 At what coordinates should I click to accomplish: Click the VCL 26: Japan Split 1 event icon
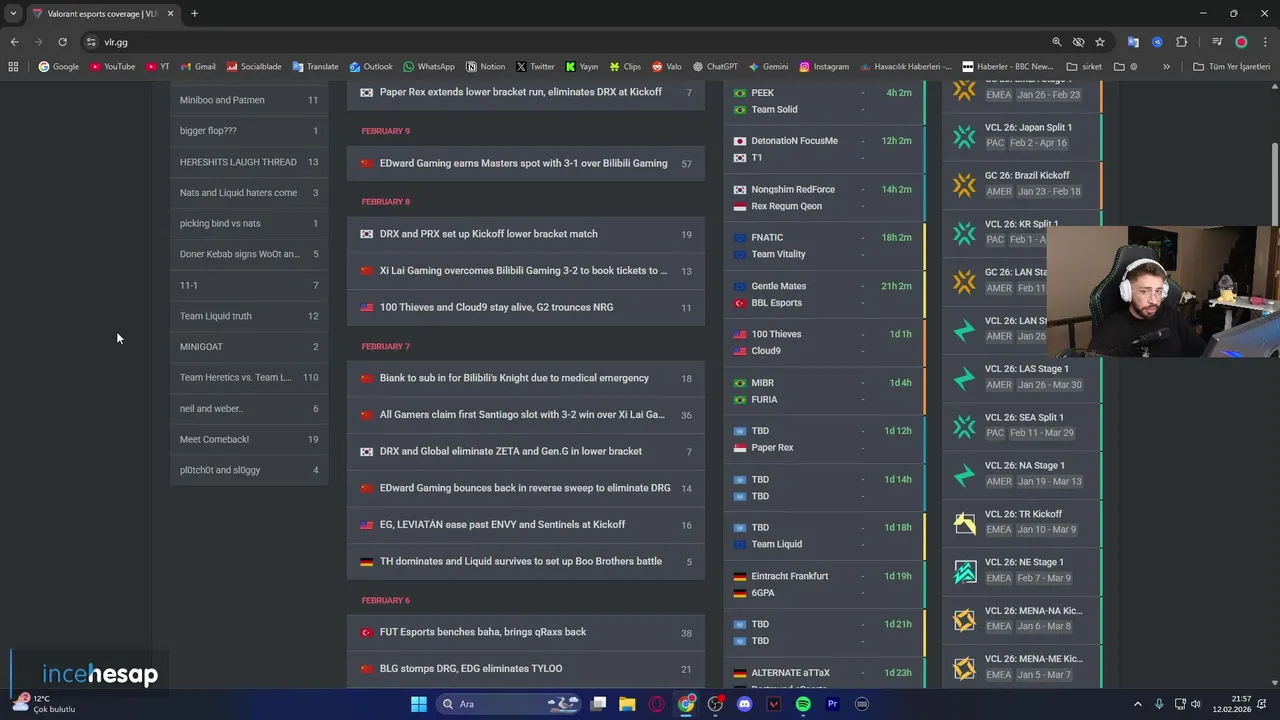pyautogui.click(x=964, y=136)
